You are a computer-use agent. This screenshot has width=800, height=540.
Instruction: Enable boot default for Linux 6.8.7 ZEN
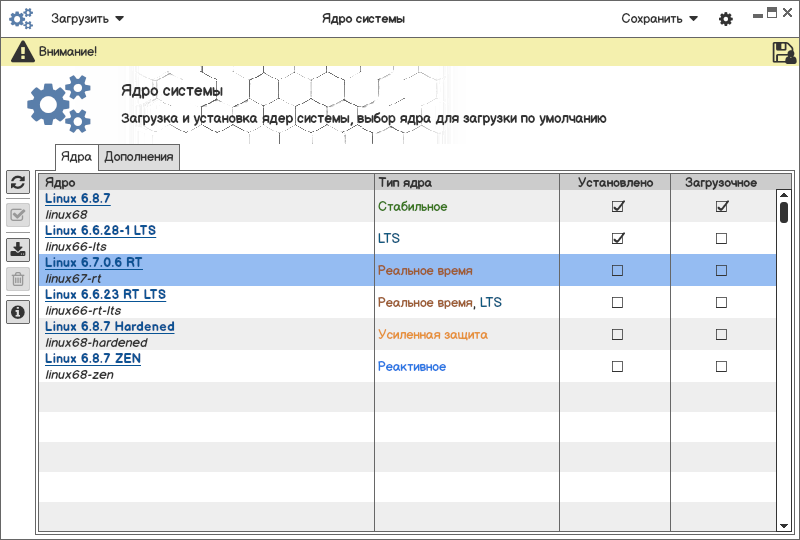(x=721, y=366)
